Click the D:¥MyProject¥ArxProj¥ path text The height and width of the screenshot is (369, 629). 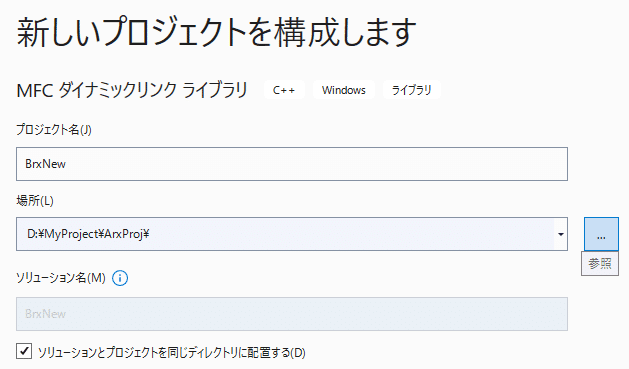(88, 234)
